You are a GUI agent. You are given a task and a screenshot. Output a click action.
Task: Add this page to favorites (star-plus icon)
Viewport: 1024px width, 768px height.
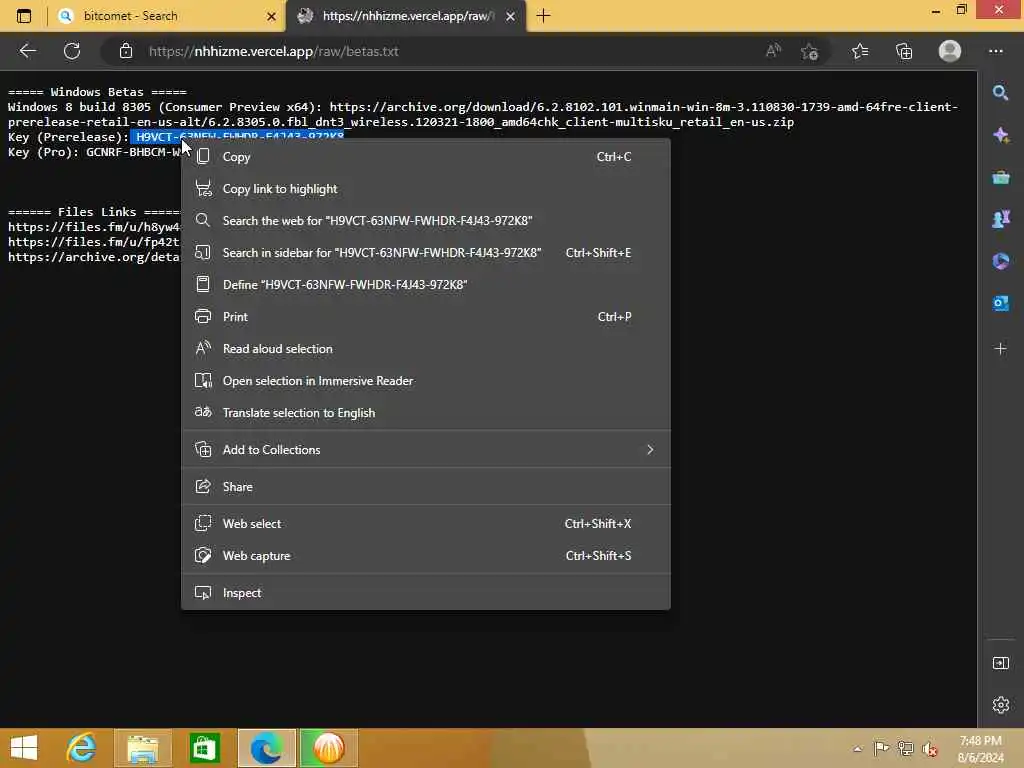810,51
